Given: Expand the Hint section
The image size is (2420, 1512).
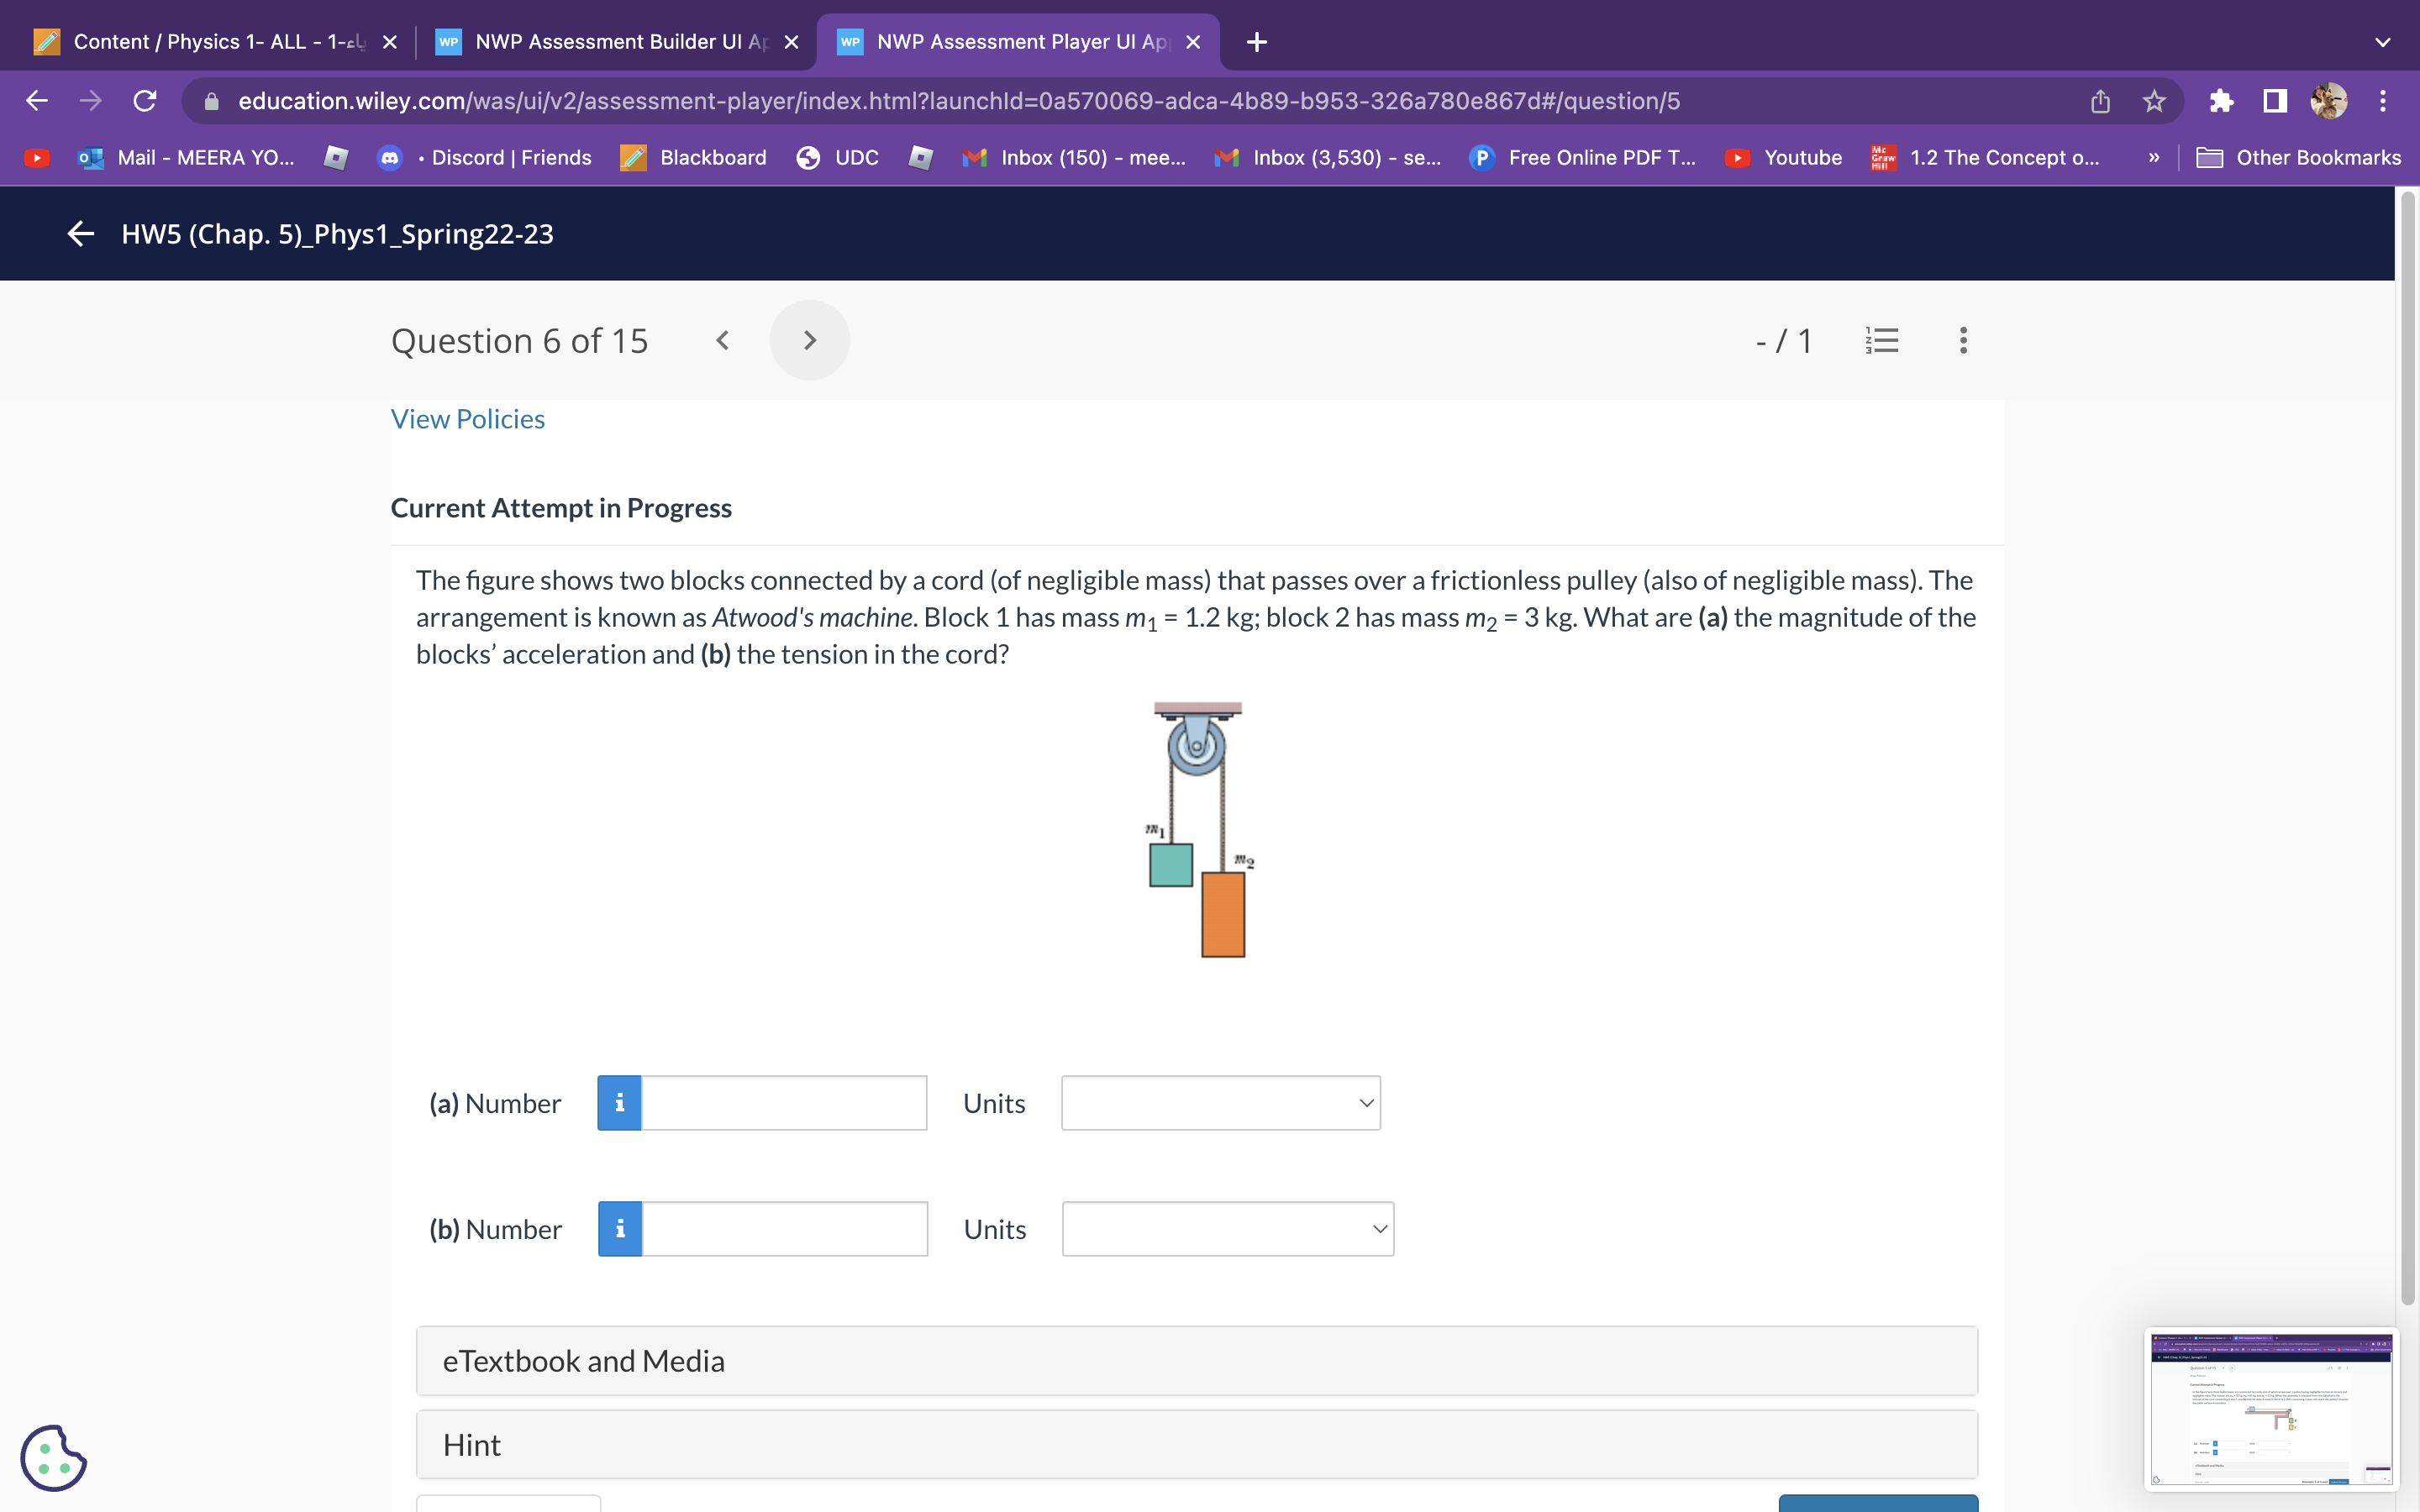Looking at the screenshot, I should coord(1196,1445).
